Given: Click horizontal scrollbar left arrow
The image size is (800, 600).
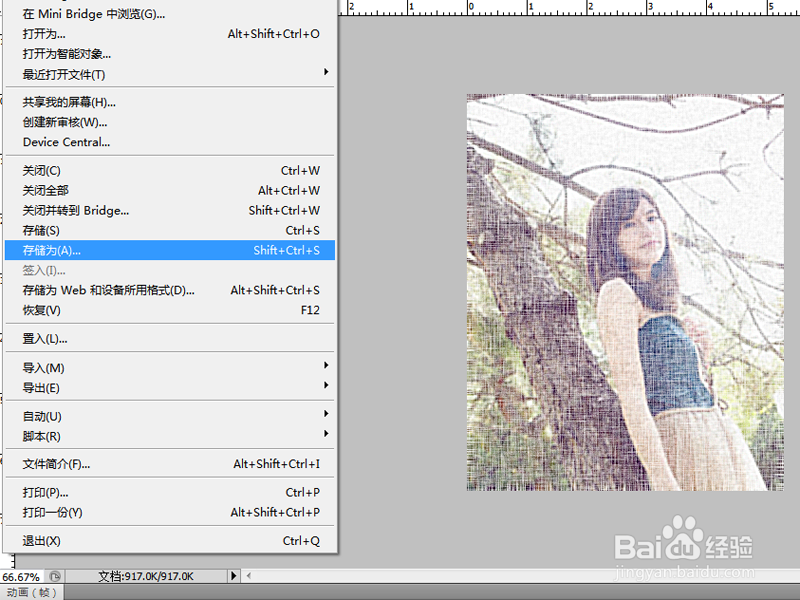Looking at the screenshot, I should pyautogui.click(x=248, y=576).
